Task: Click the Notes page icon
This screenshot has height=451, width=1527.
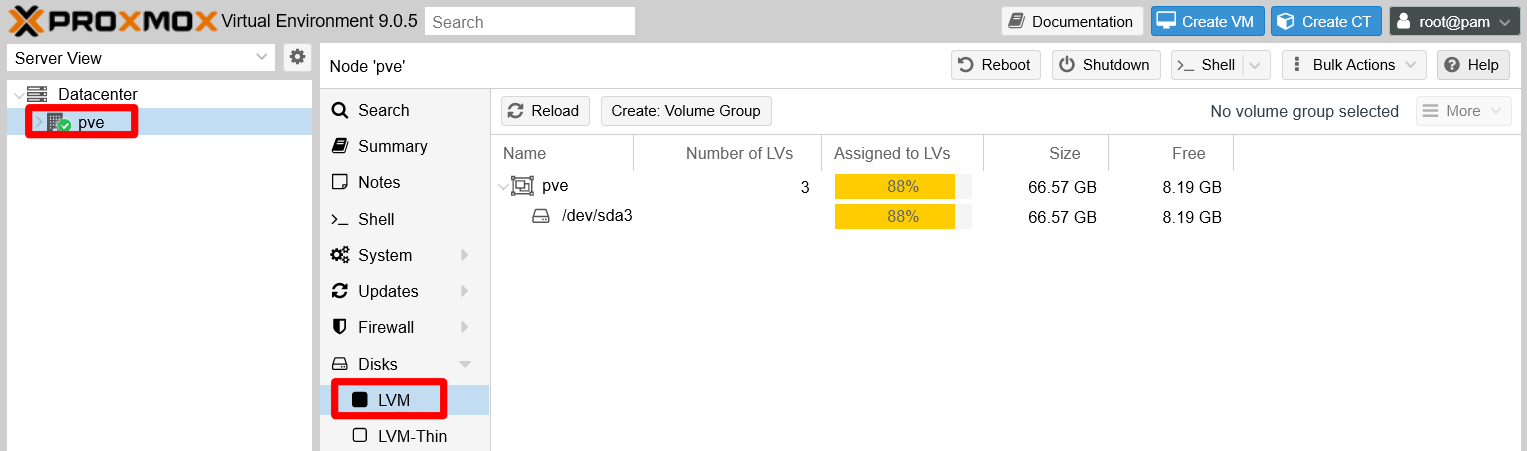Action: click(340, 182)
